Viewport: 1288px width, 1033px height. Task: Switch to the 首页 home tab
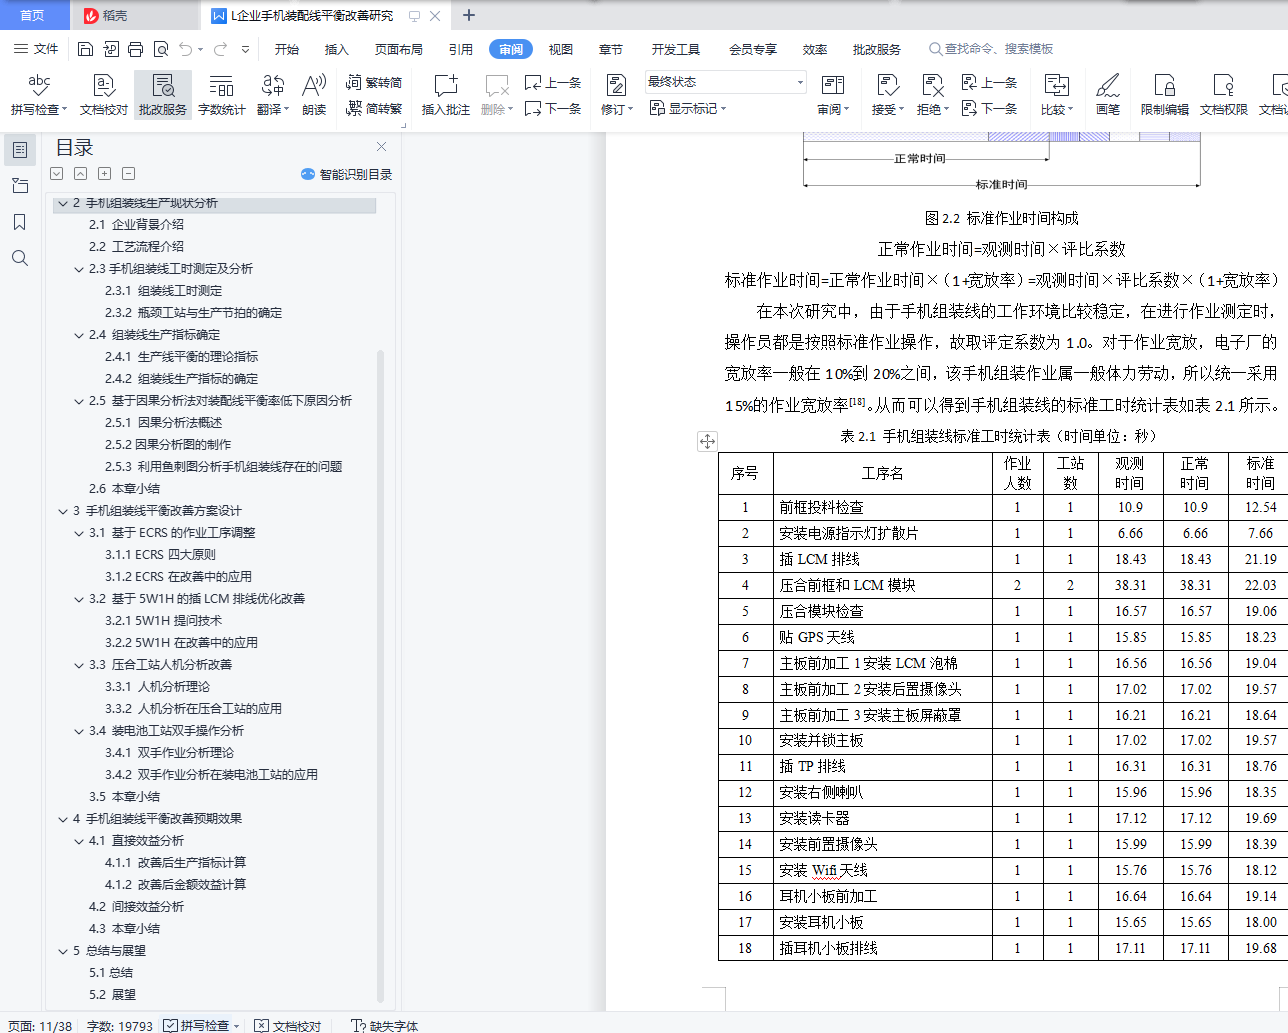[33, 15]
